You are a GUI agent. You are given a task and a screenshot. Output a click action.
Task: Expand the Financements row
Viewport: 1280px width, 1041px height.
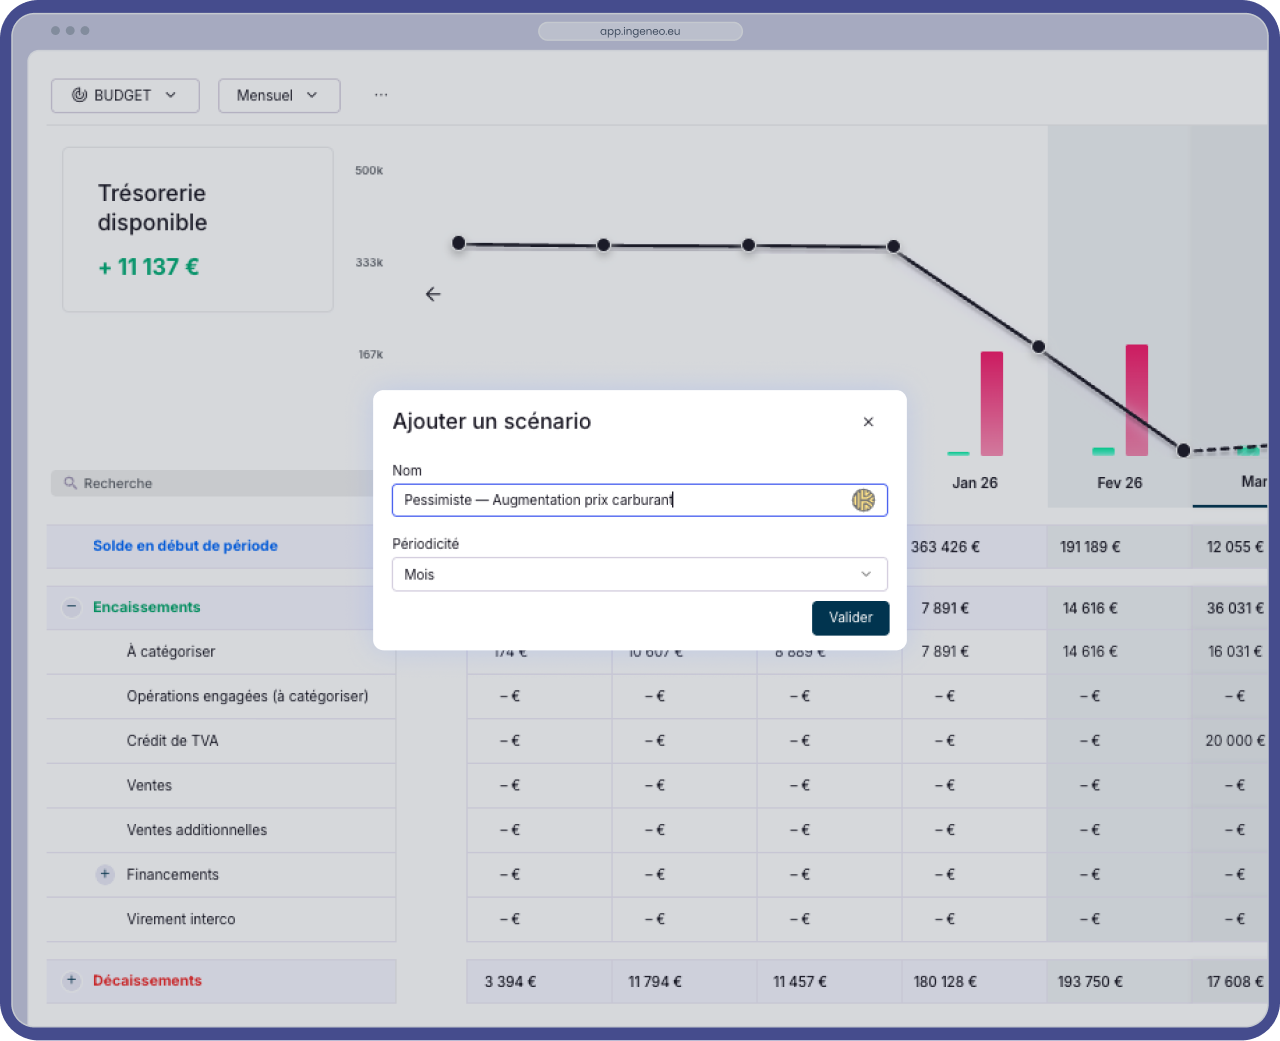[x=105, y=874]
